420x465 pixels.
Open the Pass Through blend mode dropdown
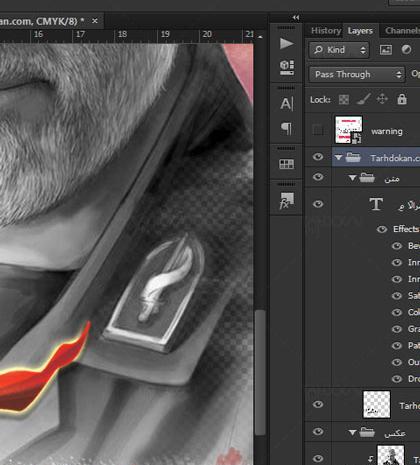[x=357, y=74]
